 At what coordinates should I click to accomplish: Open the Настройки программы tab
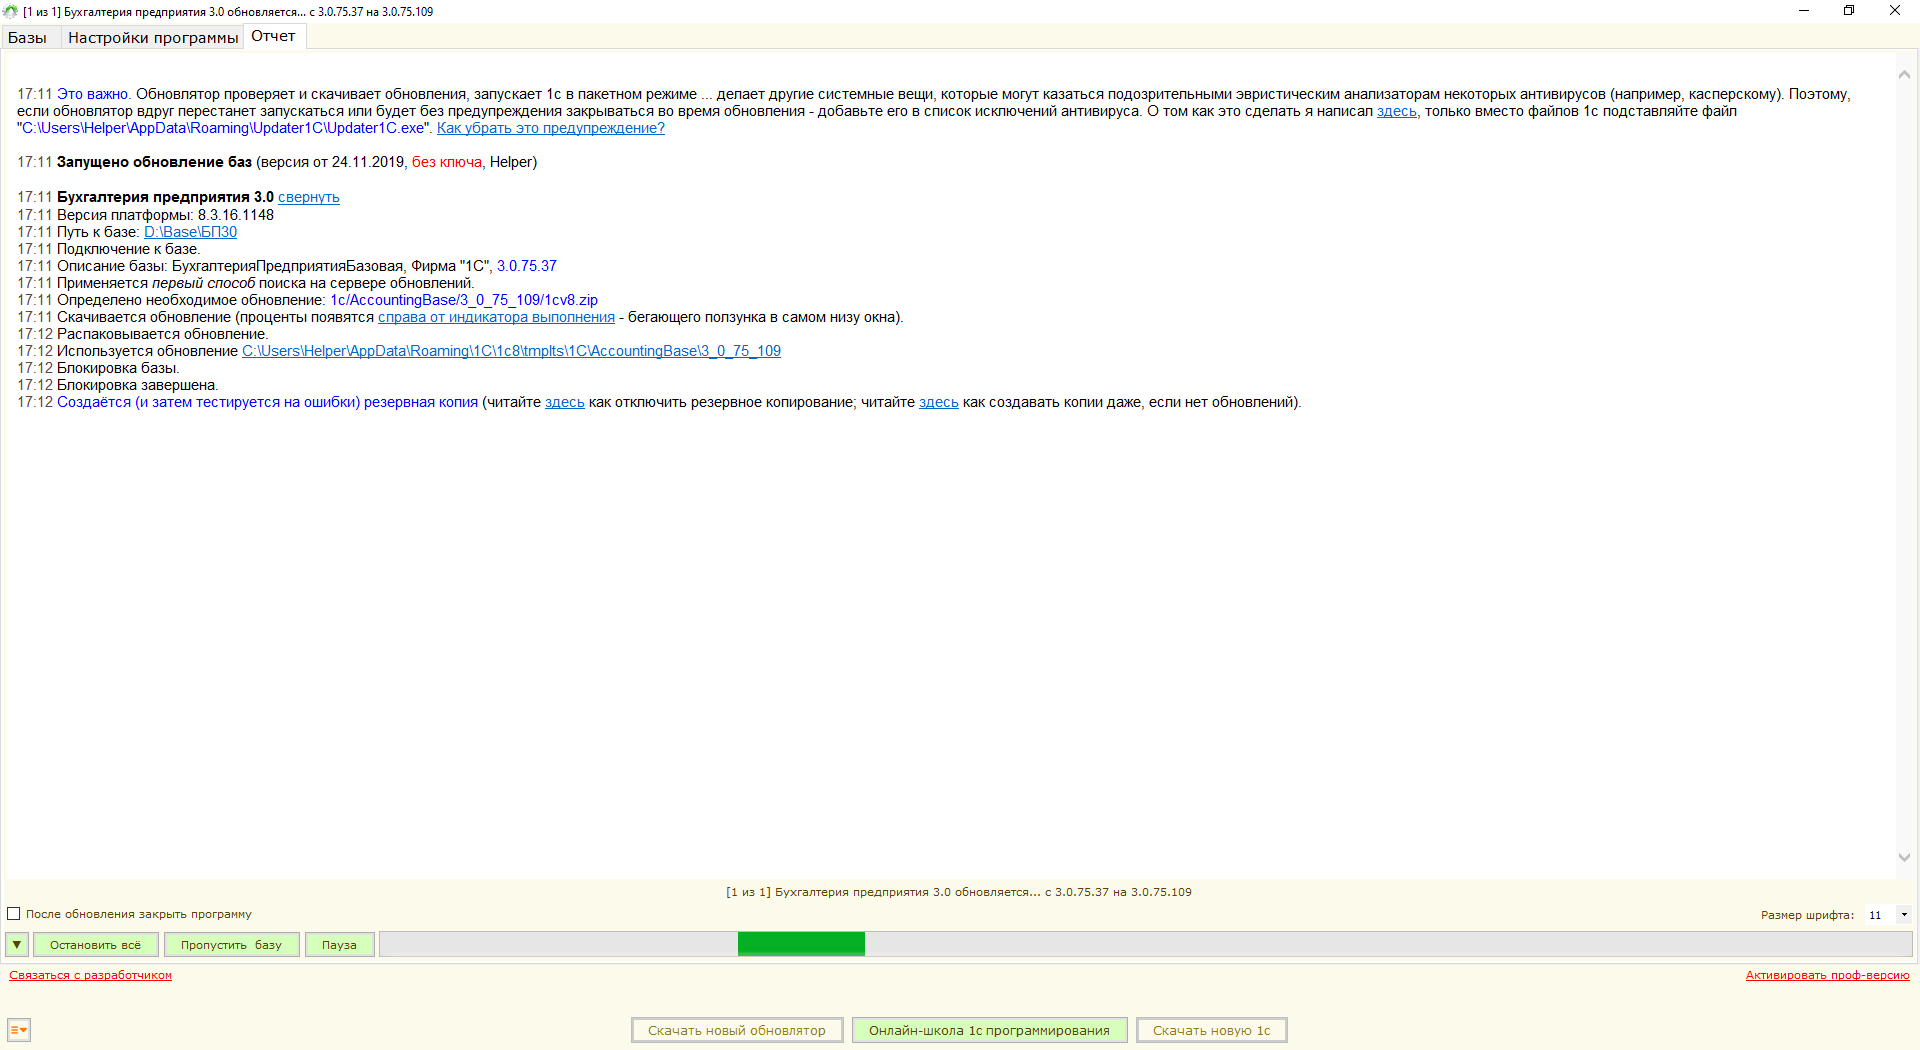coord(153,38)
